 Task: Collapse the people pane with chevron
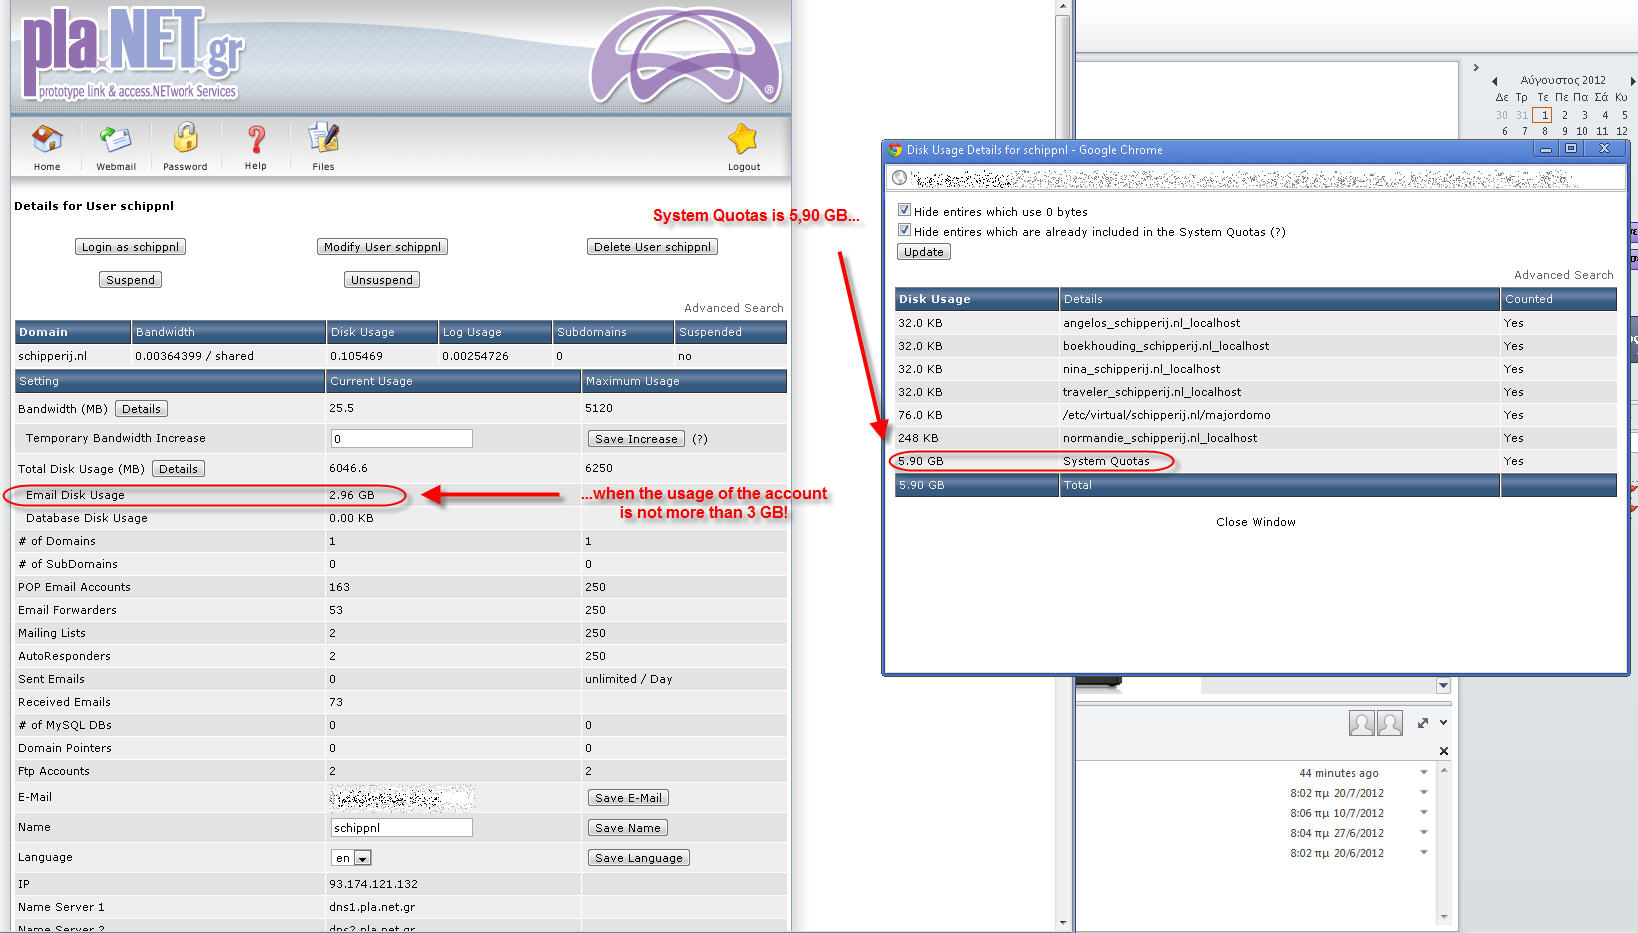coord(1443,723)
